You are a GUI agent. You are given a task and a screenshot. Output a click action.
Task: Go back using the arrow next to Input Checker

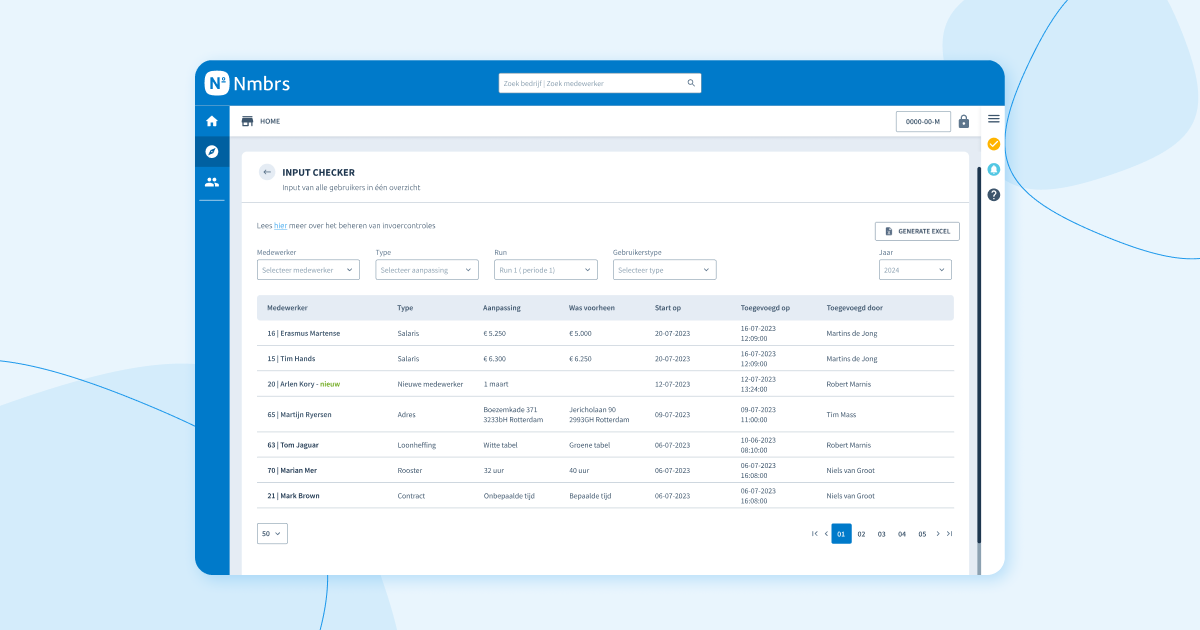267,172
